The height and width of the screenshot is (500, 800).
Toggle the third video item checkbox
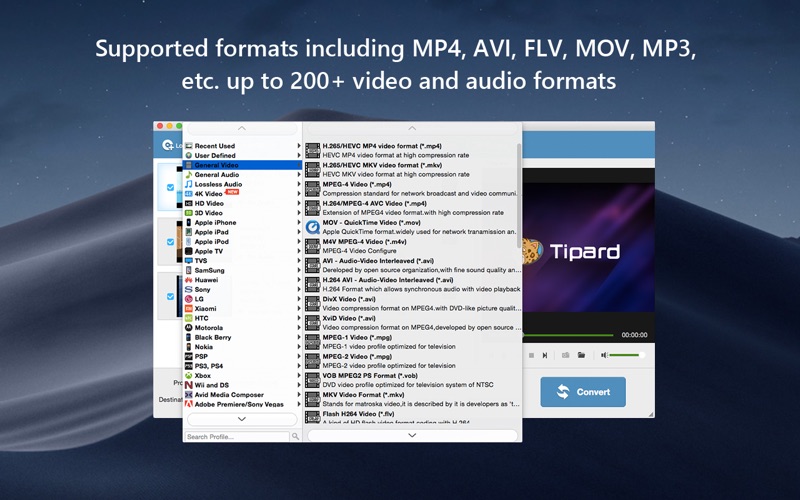pos(170,296)
